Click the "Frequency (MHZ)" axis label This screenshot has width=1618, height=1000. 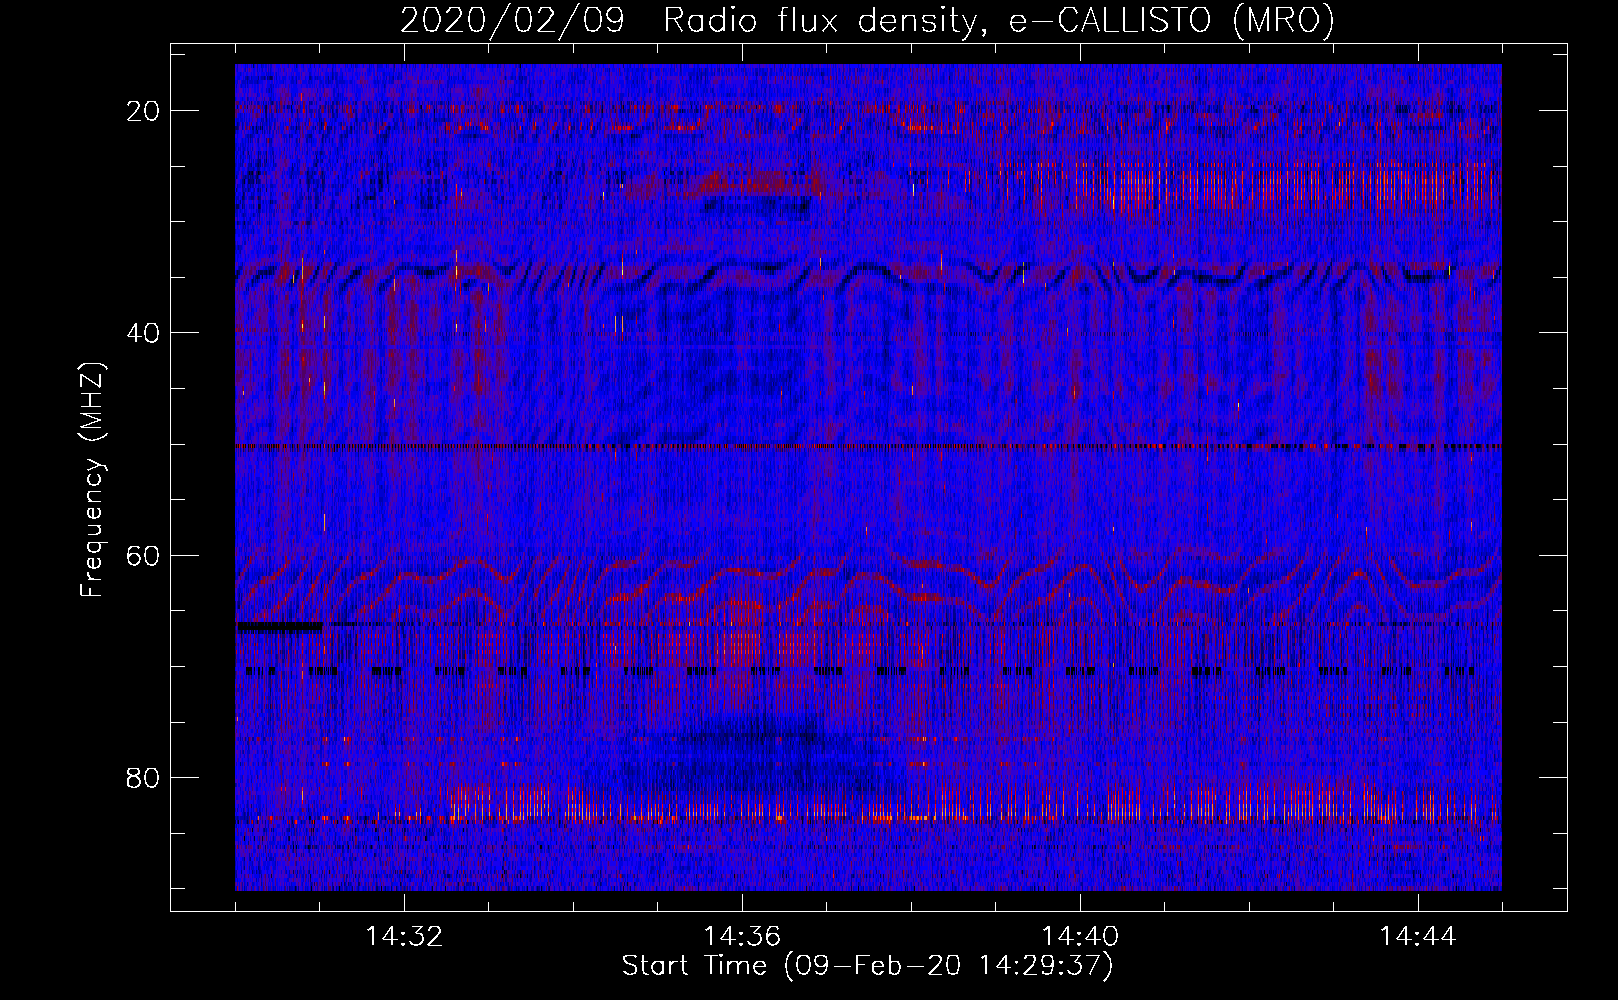[92, 480]
